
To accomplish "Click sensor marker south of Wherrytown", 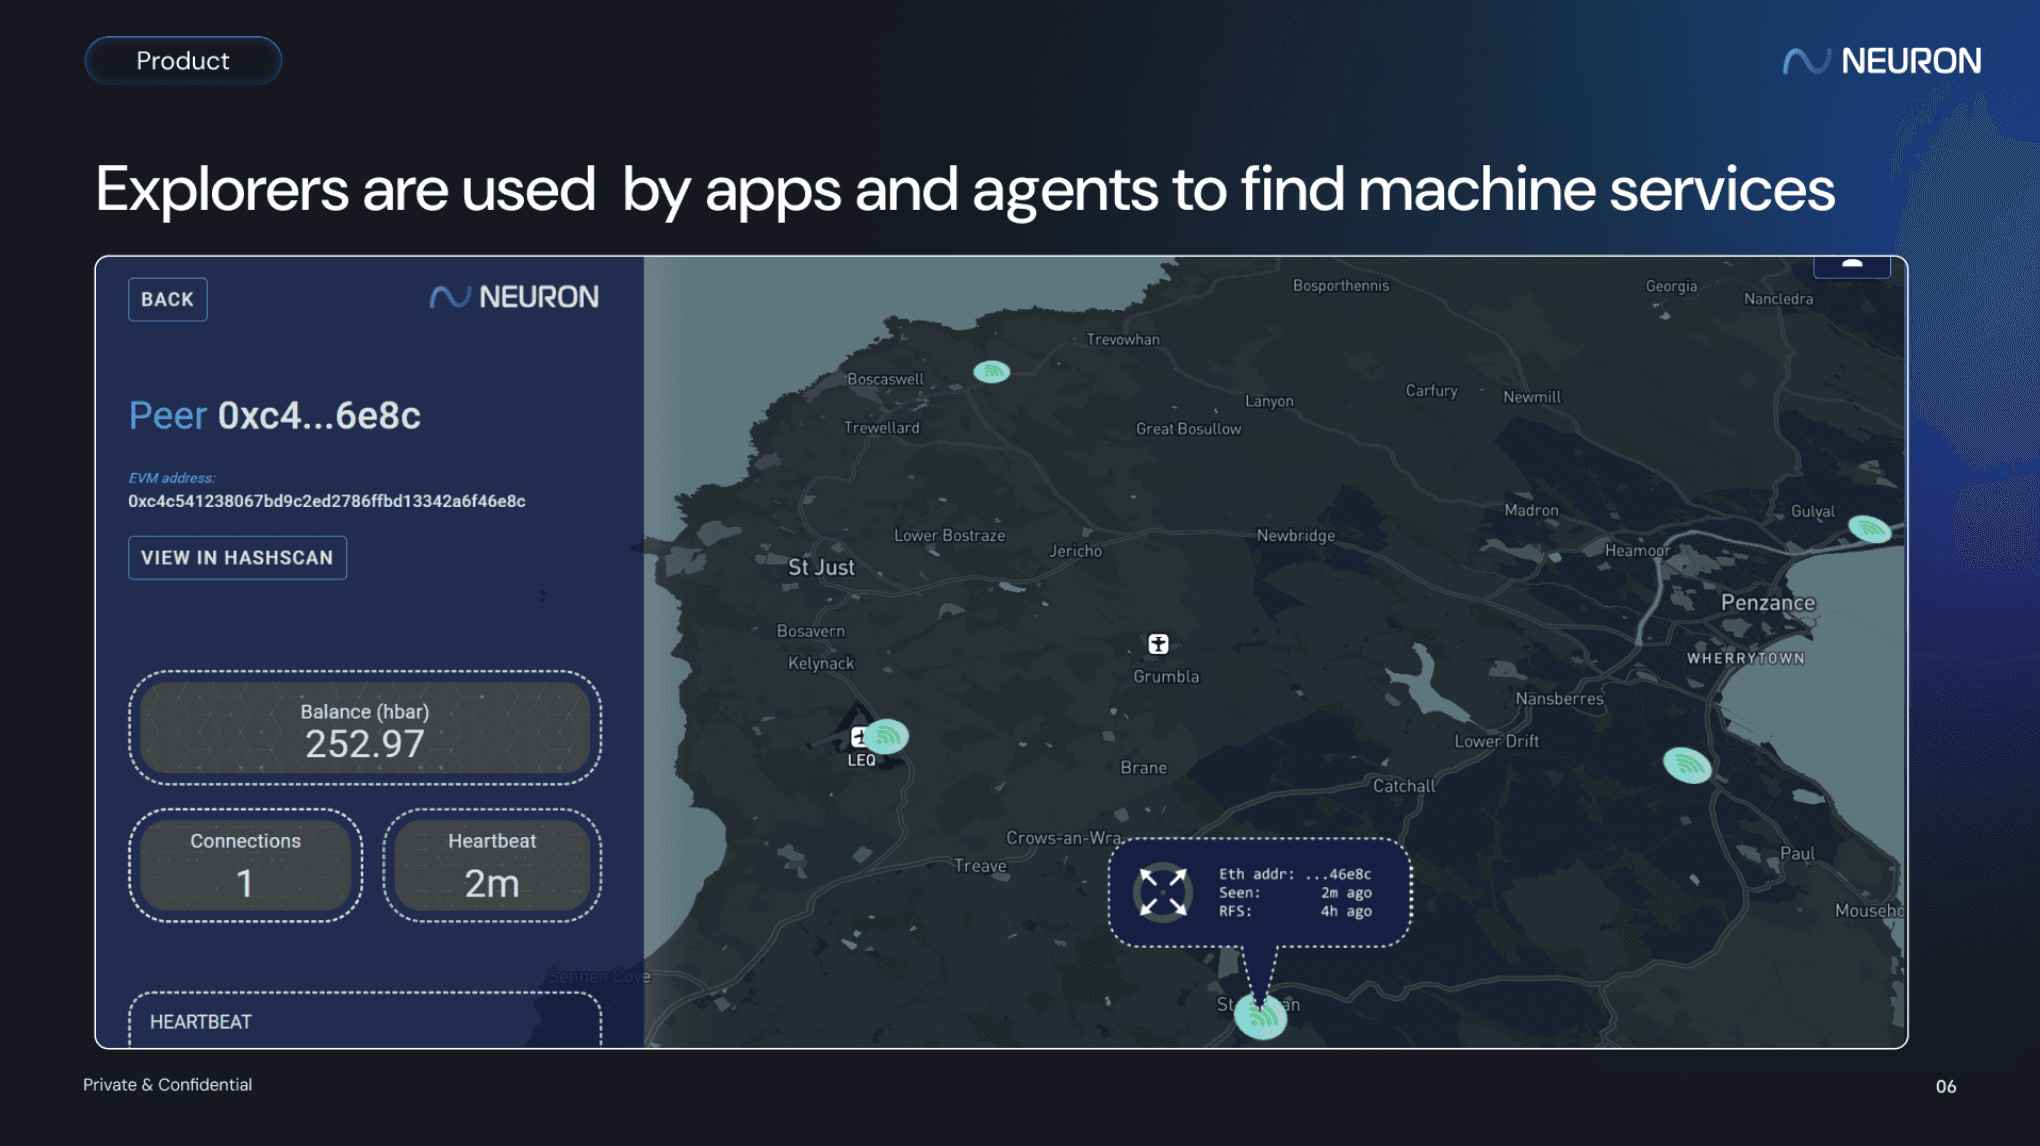I will coord(1687,765).
